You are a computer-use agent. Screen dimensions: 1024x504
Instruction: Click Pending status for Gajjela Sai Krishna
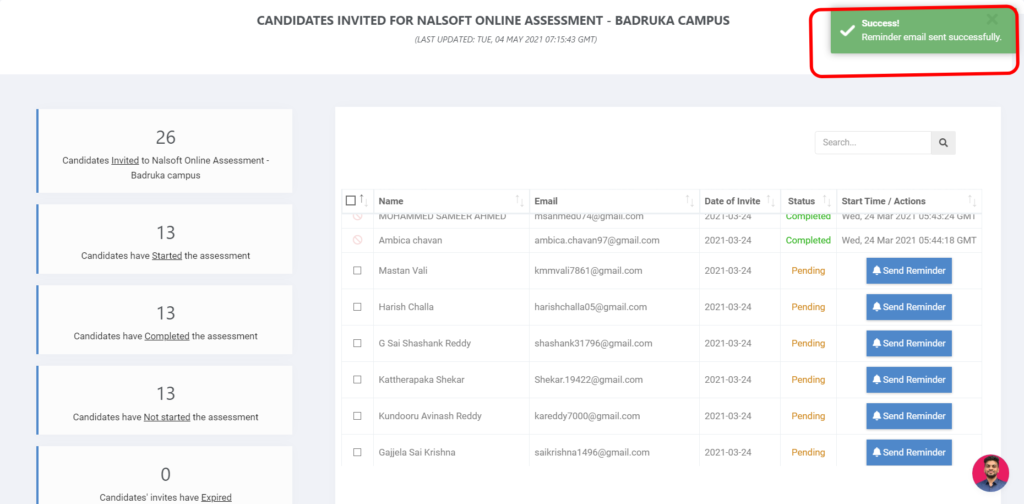click(808, 452)
